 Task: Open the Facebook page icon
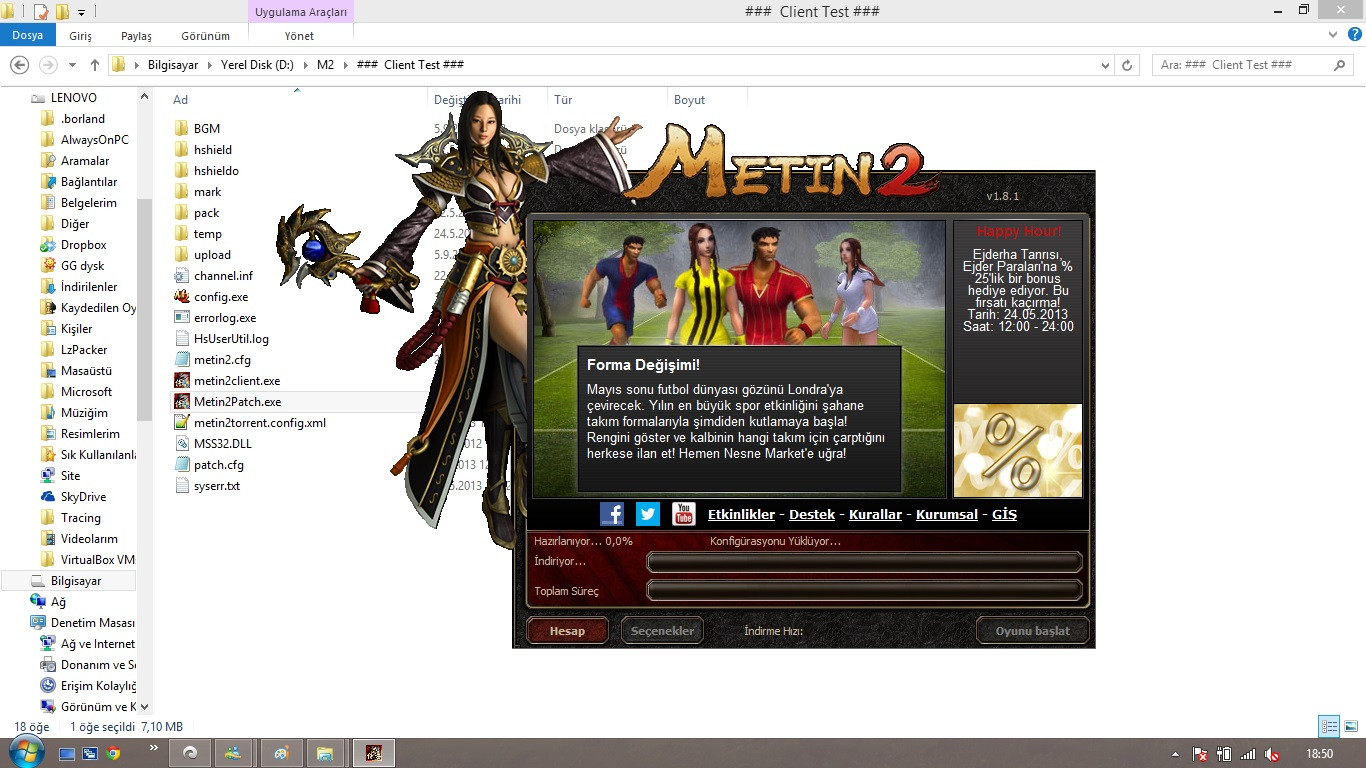pyautogui.click(x=611, y=513)
